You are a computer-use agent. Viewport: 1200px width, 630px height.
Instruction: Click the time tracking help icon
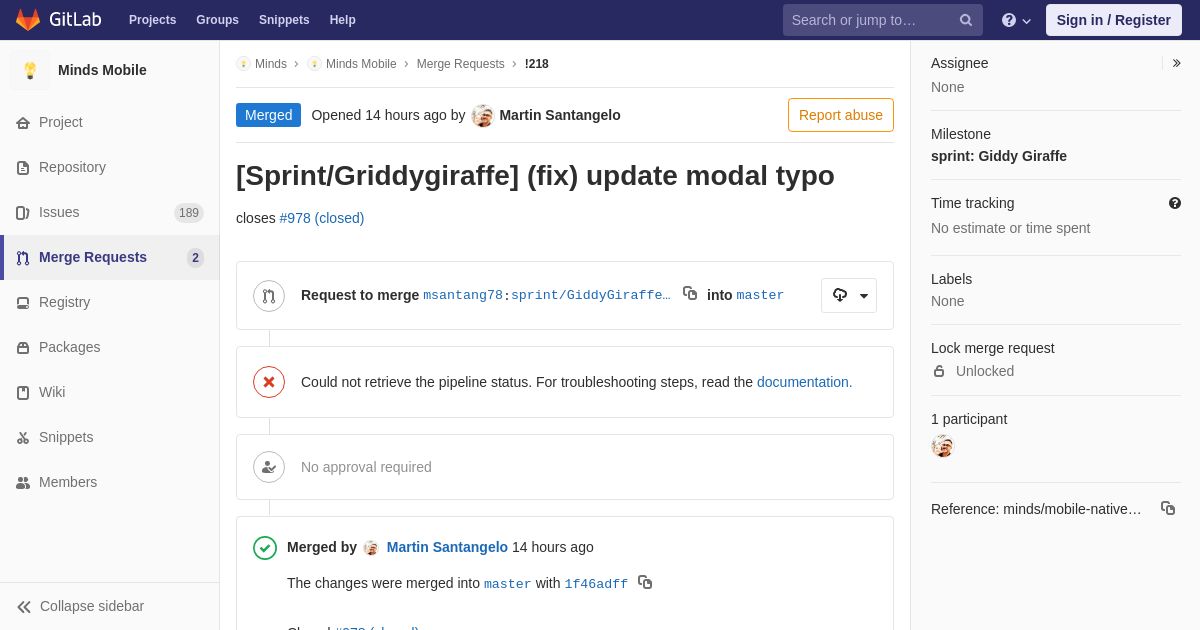1175,203
